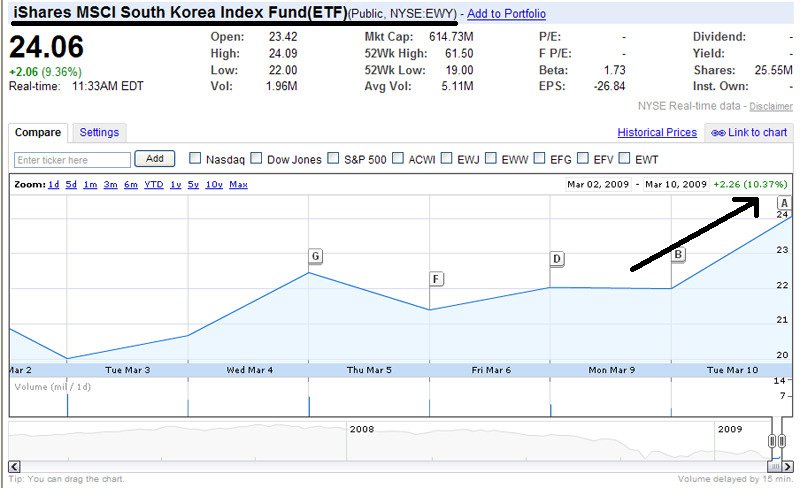Open the Historical Prices link
Image resolution: width=800 pixels, height=488 pixels.
click(x=656, y=132)
